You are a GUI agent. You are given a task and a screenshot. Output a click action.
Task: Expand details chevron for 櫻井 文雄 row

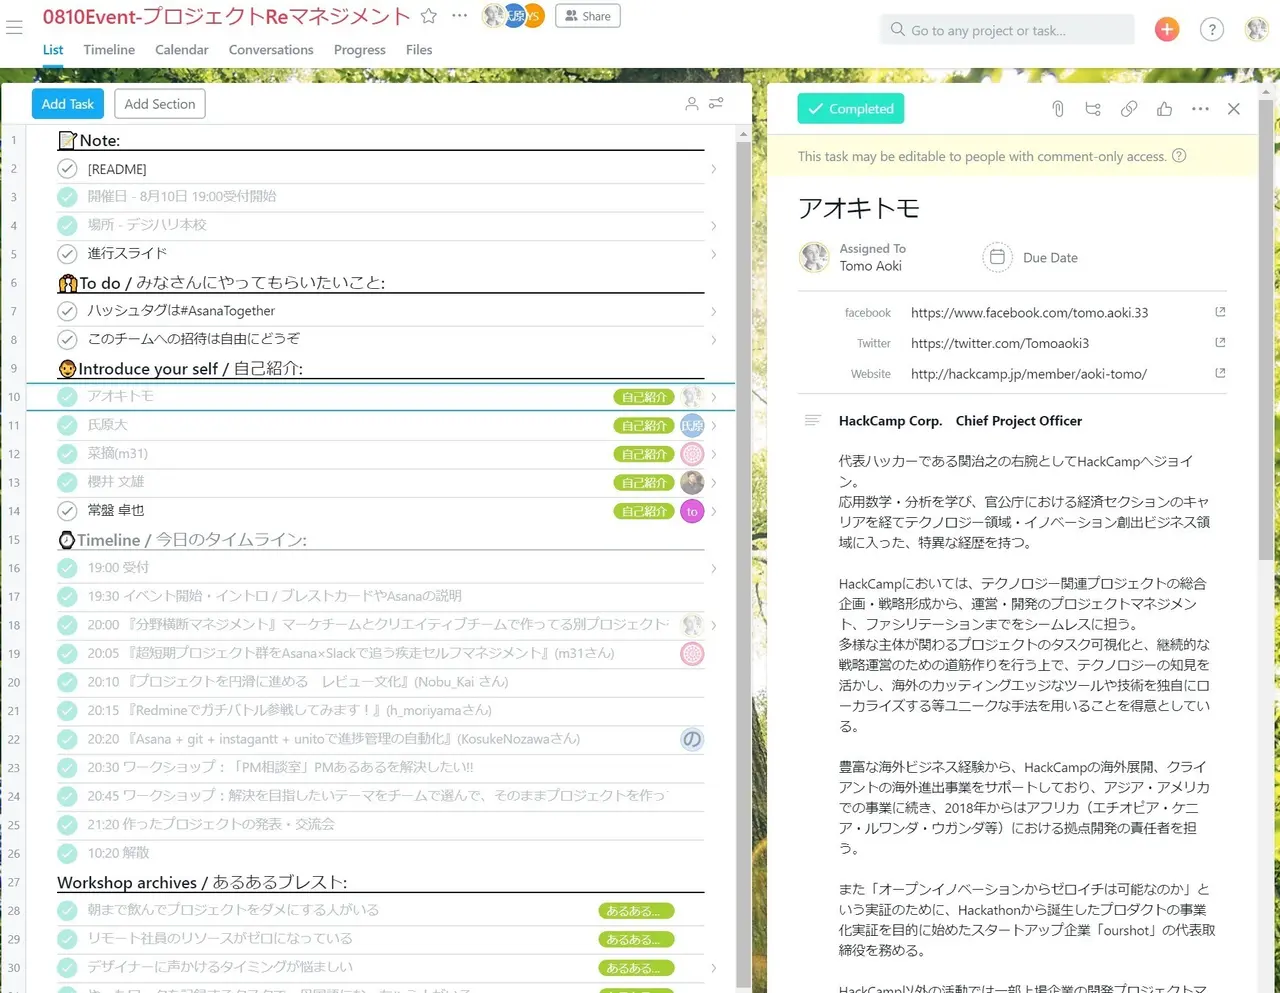[713, 482]
